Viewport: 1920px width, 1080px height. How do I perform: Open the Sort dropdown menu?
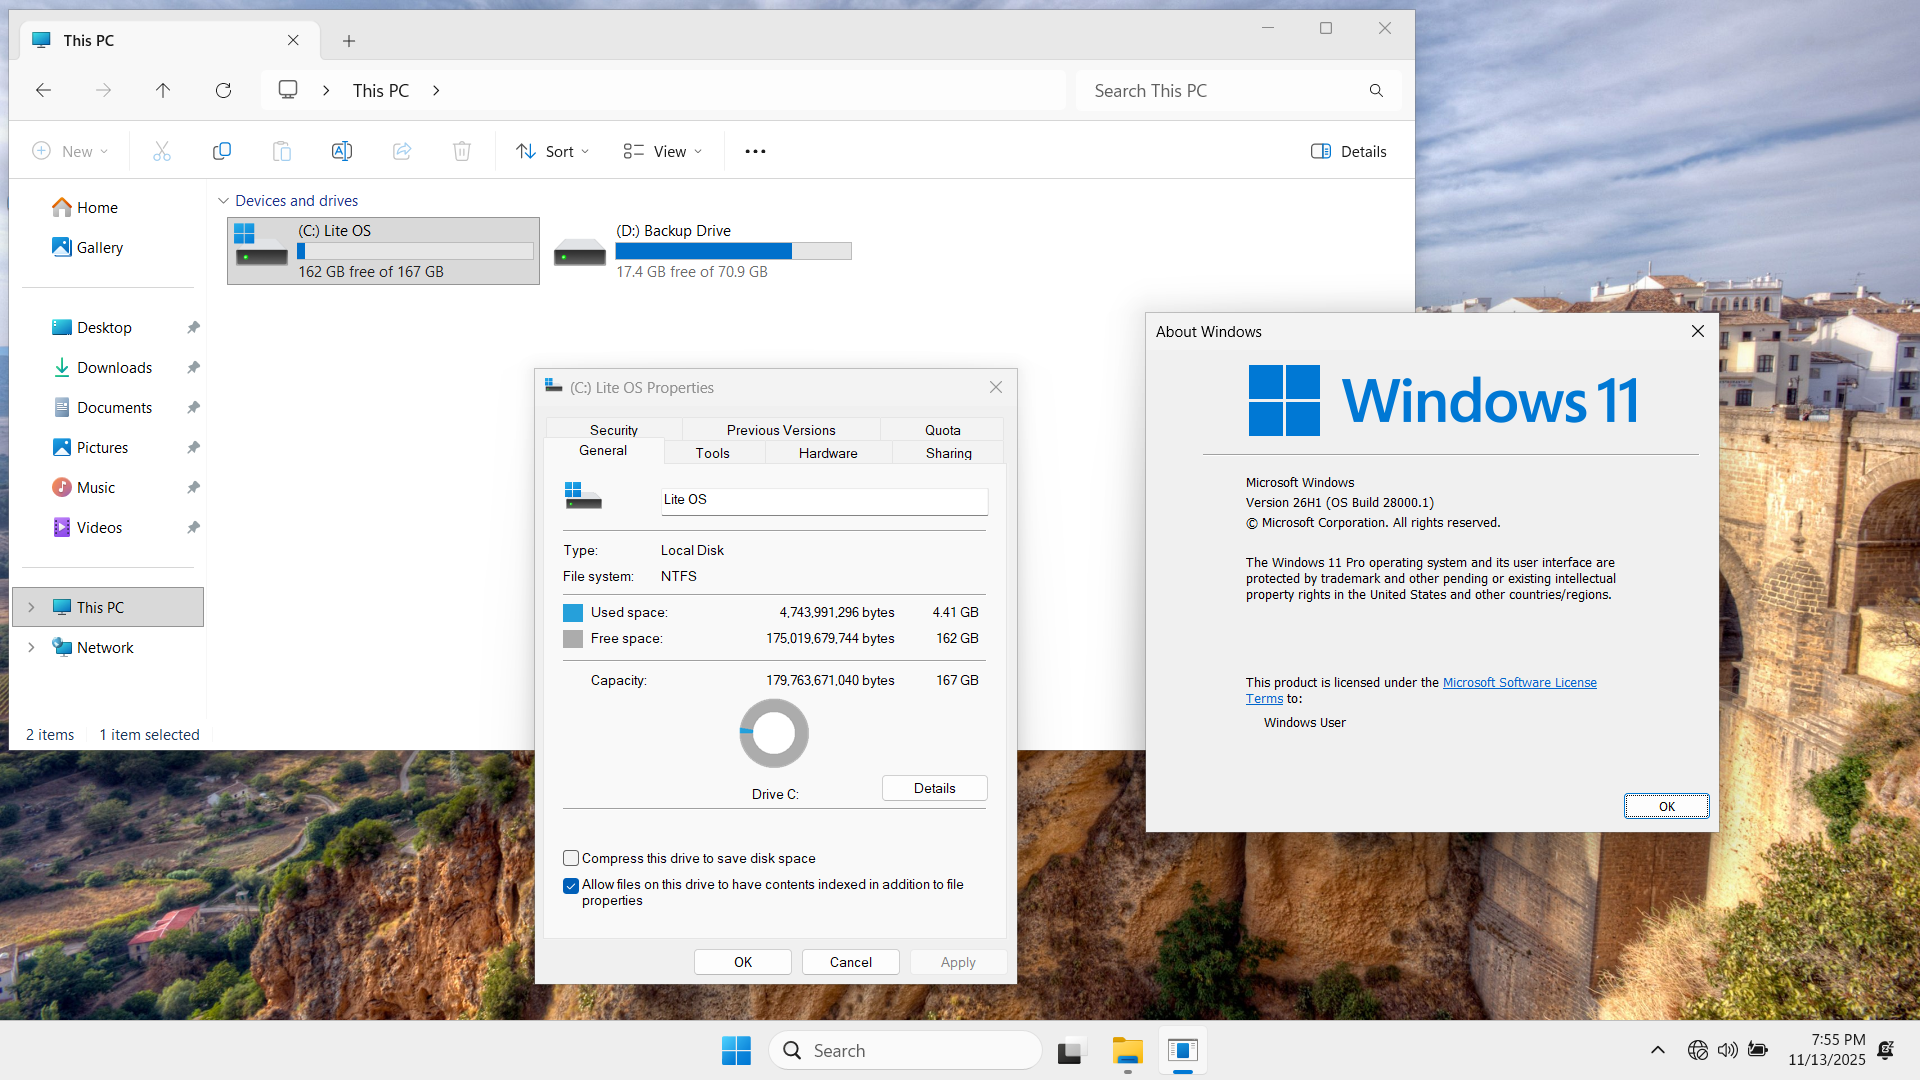point(553,151)
